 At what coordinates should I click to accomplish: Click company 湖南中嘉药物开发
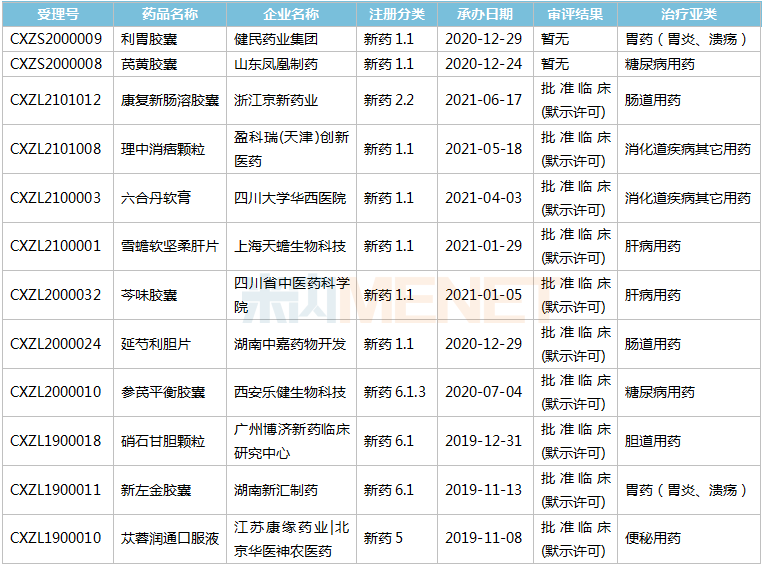tap(290, 344)
